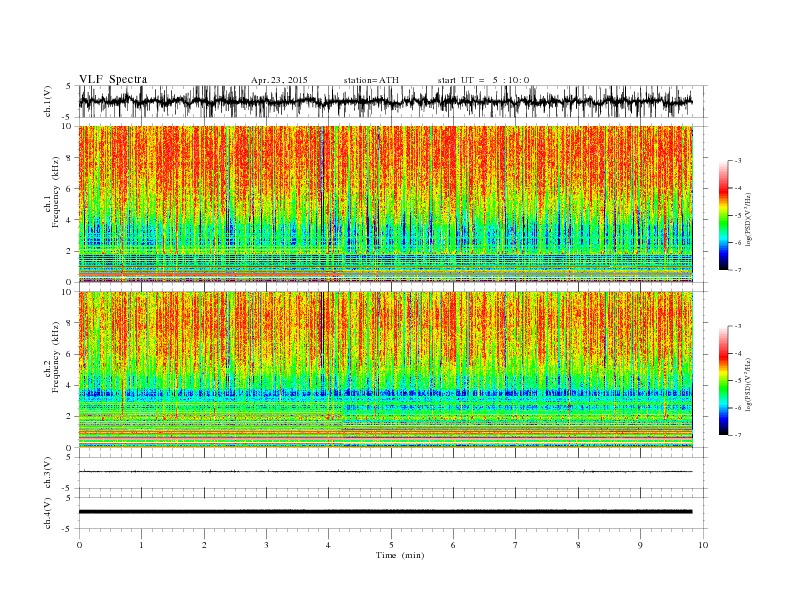Click the ch.3(V) axis label
This screenshot has height=612, width=792.
(x=48, y=473)
